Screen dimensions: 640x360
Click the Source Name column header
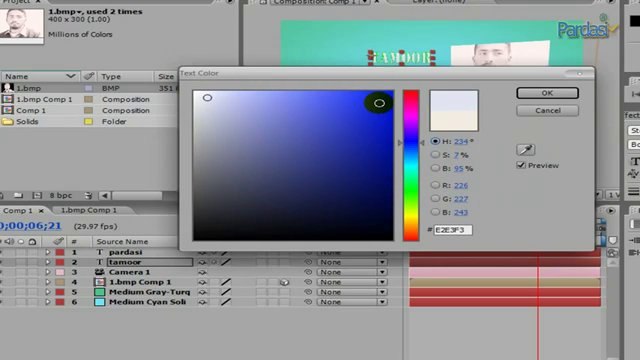[x=135, y=242]
